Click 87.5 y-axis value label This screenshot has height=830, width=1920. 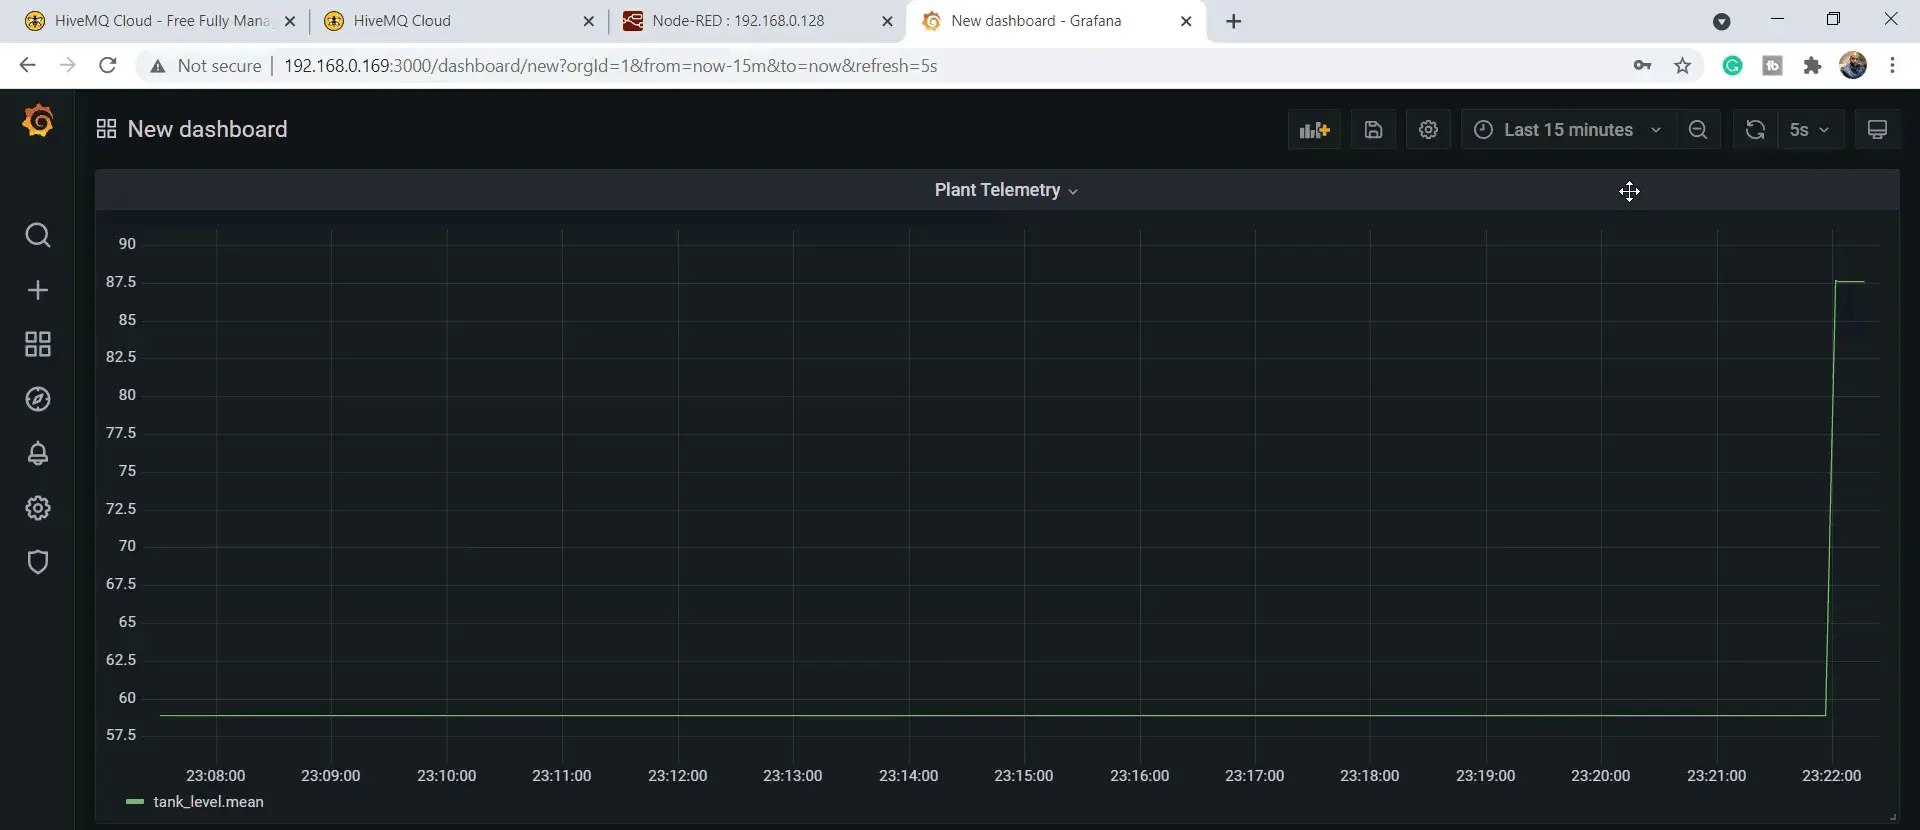[x=121, y=282]
